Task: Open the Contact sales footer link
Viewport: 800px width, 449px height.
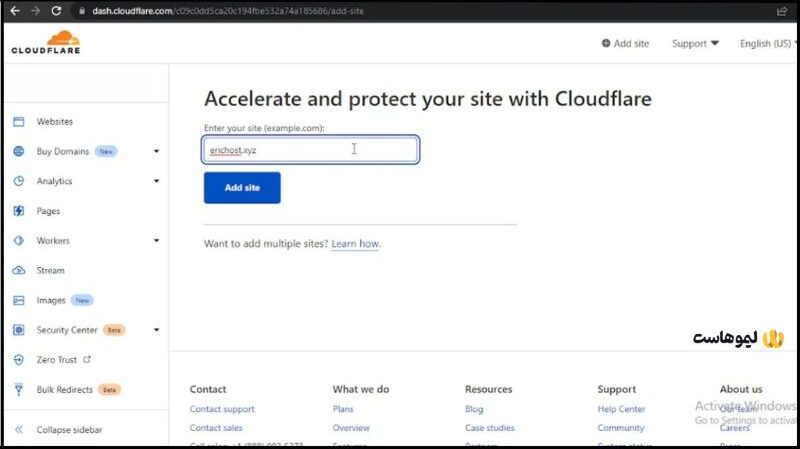Action: point(216,428)
